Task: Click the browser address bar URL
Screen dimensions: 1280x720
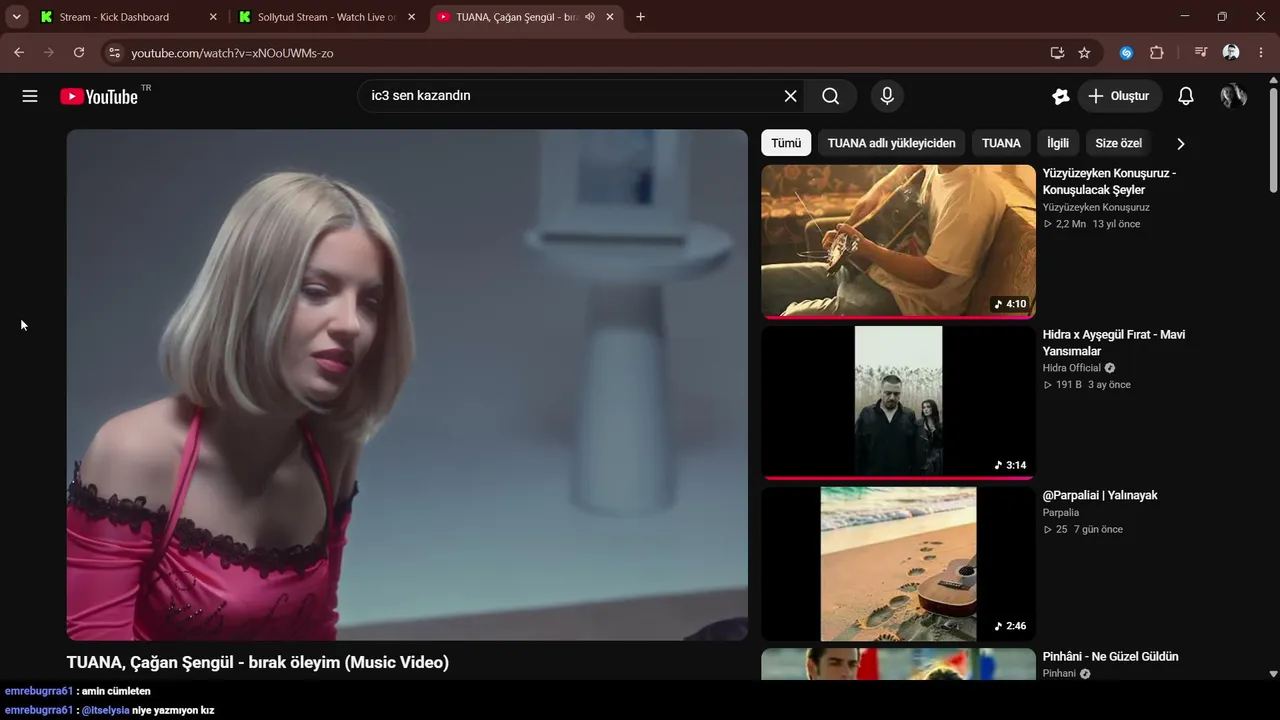Action: (232, 53)
